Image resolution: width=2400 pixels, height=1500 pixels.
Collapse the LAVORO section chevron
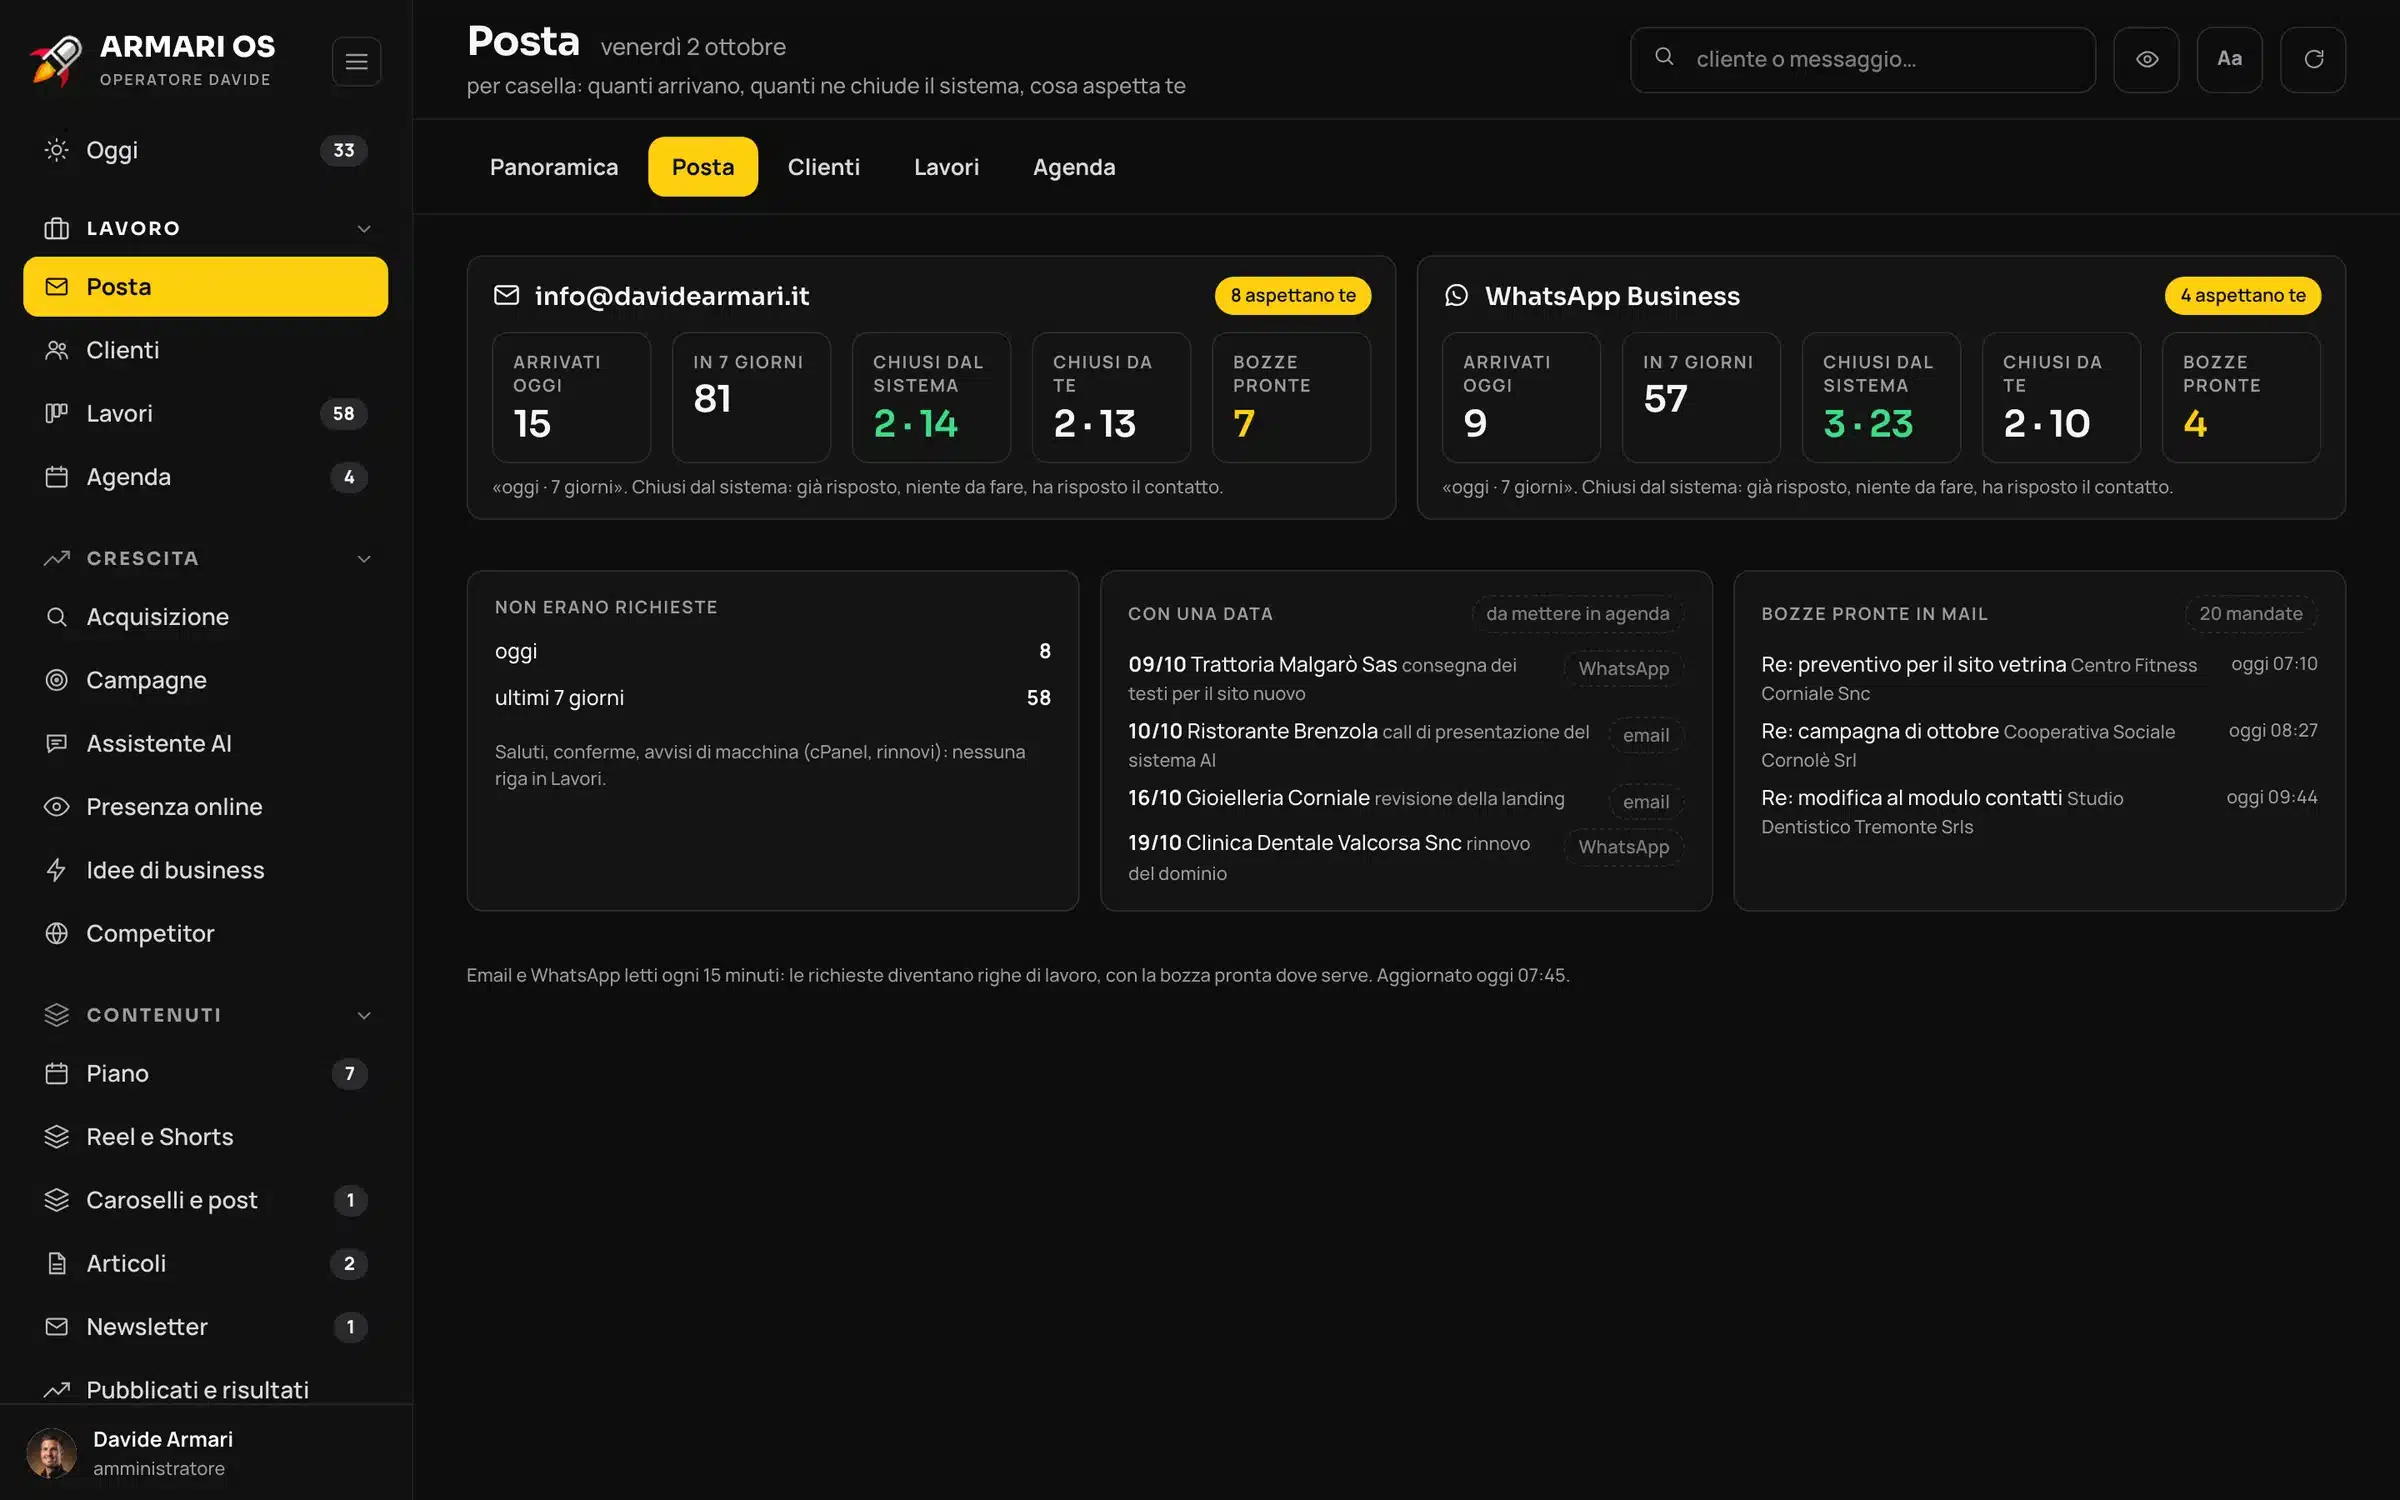364,229
